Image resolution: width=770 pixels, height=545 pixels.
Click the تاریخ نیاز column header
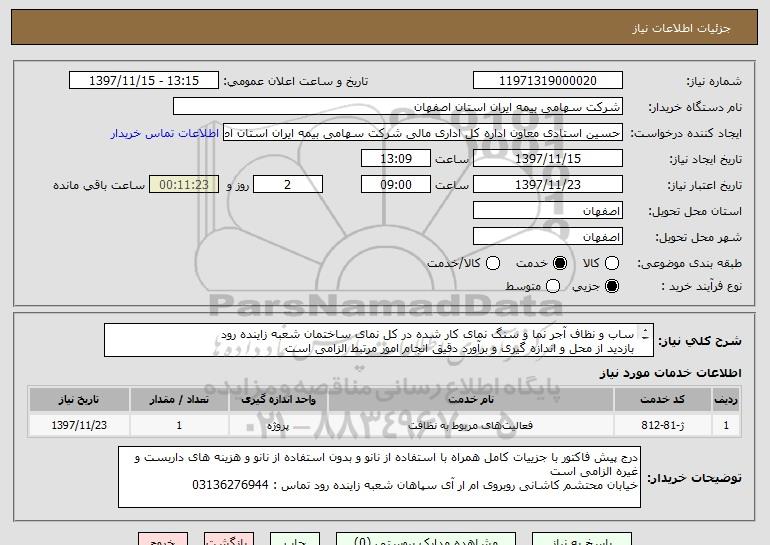point(79,400)
